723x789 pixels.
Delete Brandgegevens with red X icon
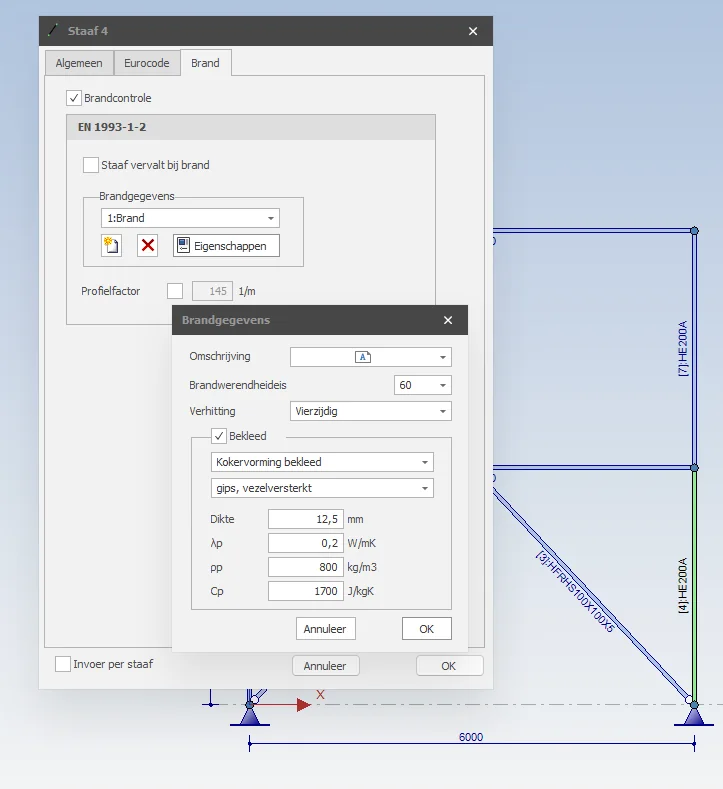pos(147,246)
